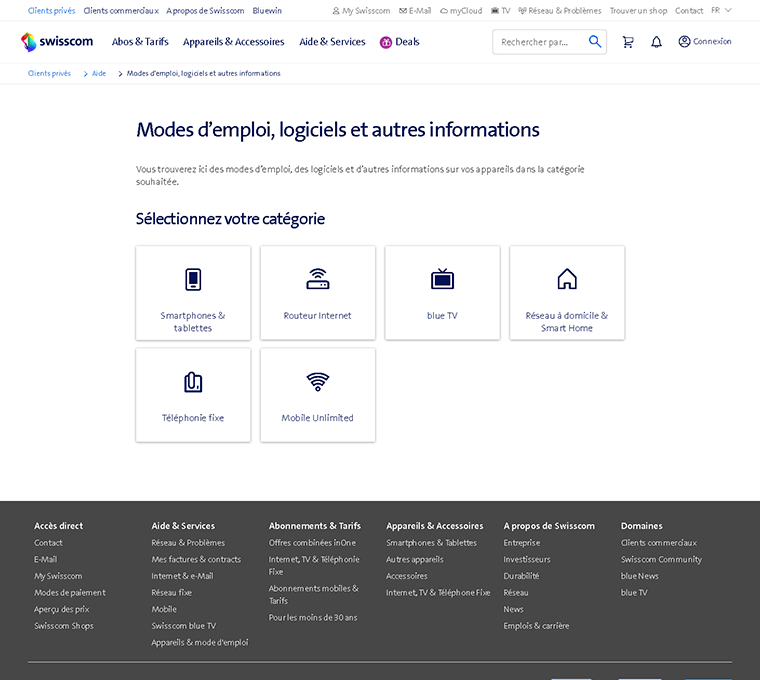Screen dimensions: 760x680
Task: Click the Connexion user icon
Action: [x=684, y=42]
